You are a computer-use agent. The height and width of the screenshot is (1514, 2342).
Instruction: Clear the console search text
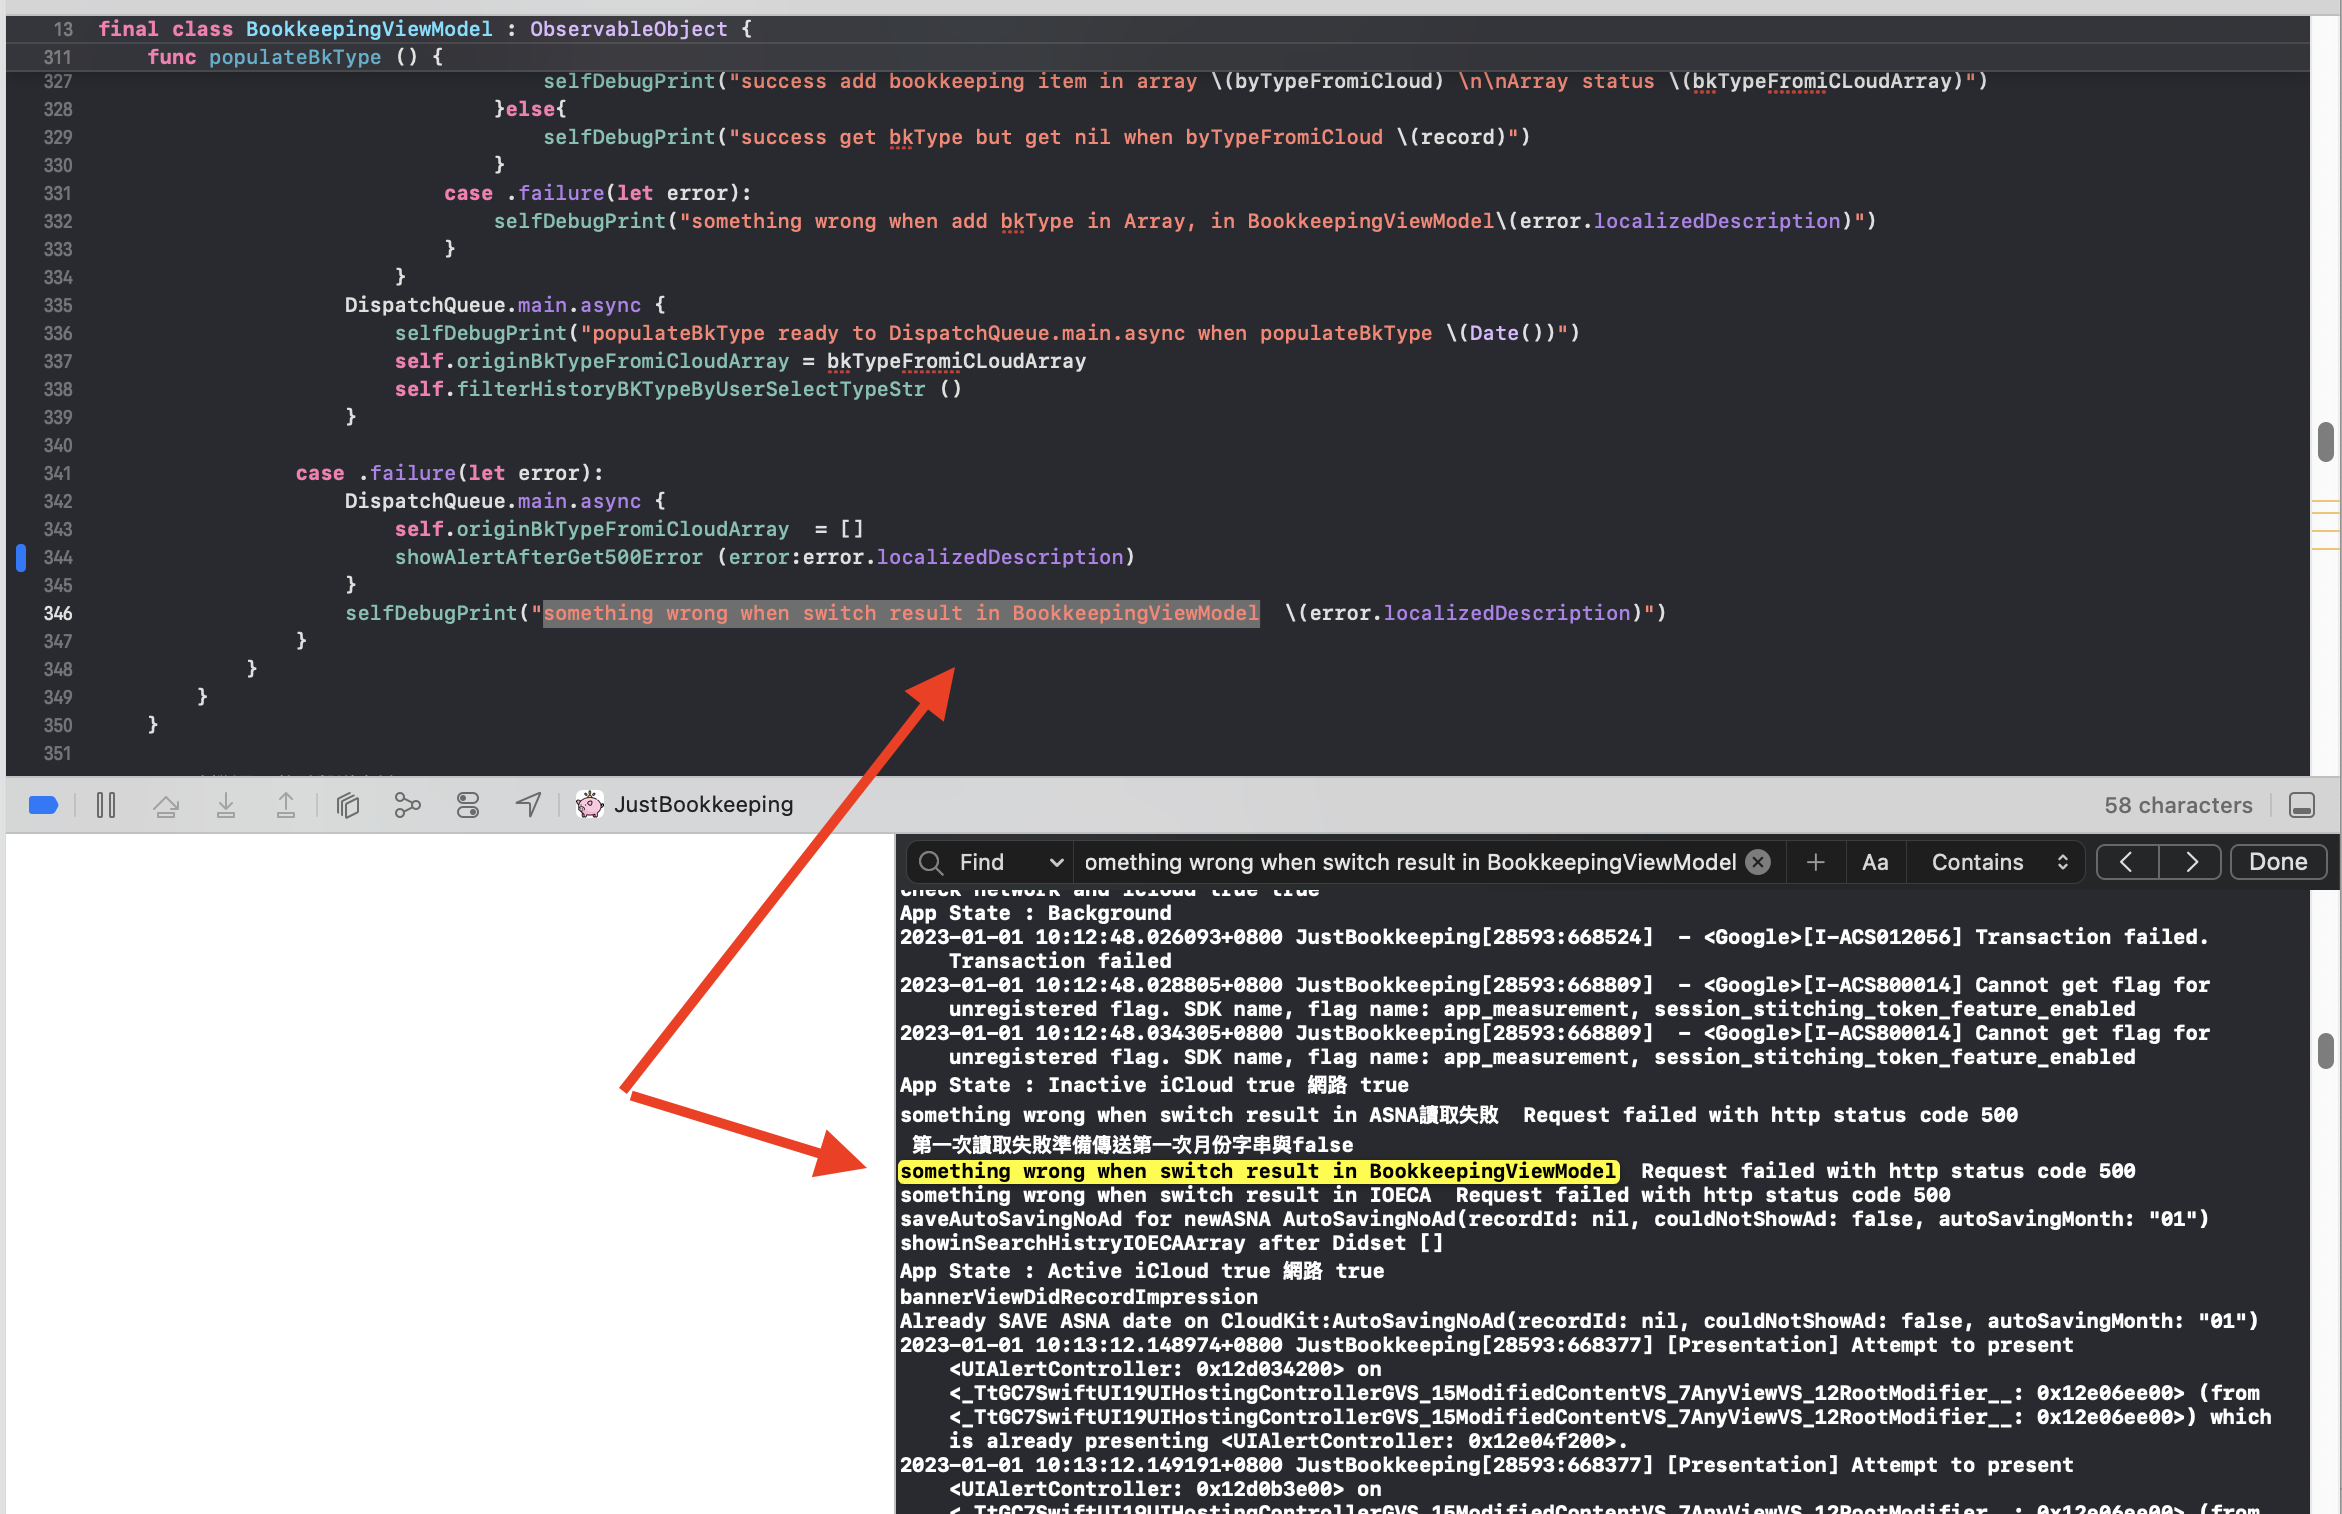coord(1758,862)
